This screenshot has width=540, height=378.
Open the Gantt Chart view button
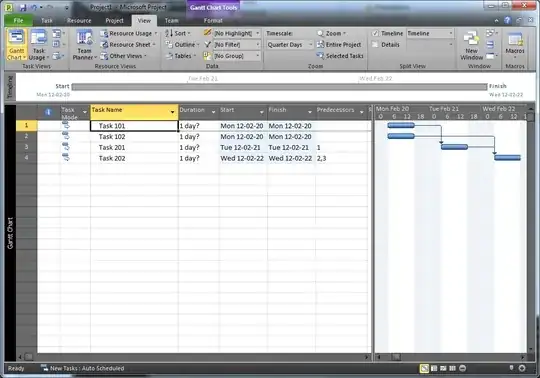coord(16,45)
